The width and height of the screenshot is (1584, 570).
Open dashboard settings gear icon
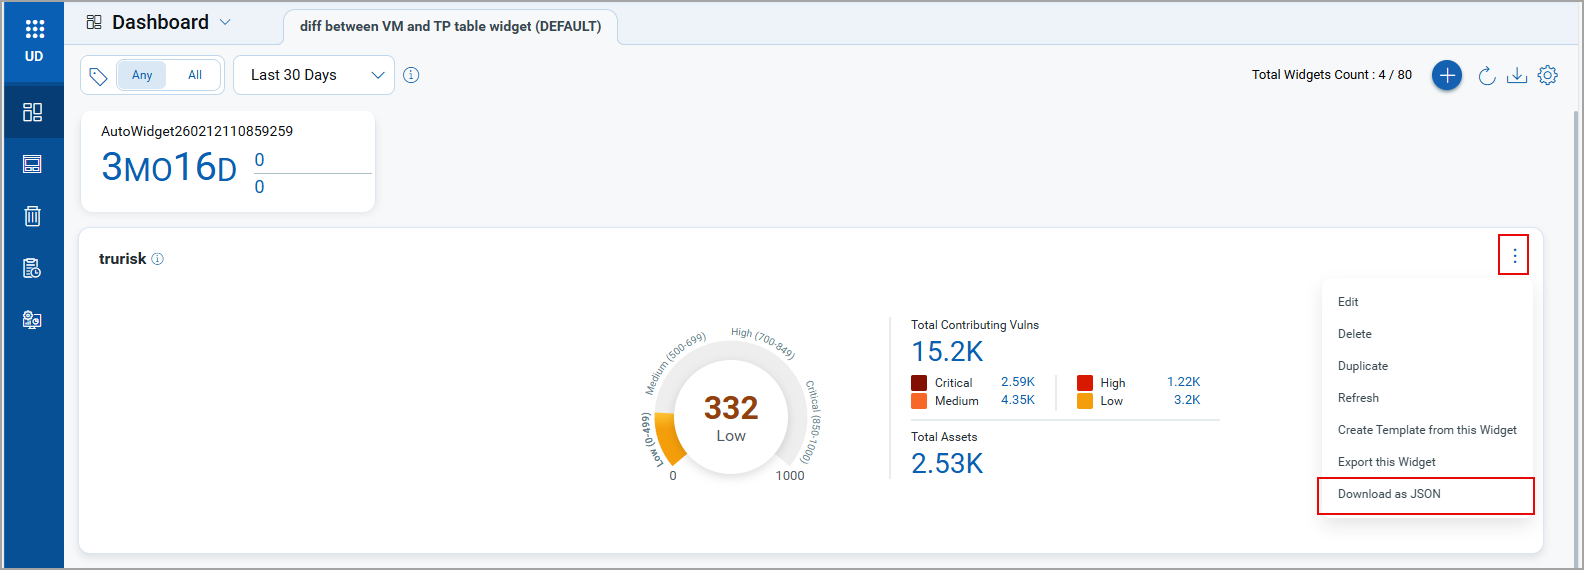(1548, 75)
